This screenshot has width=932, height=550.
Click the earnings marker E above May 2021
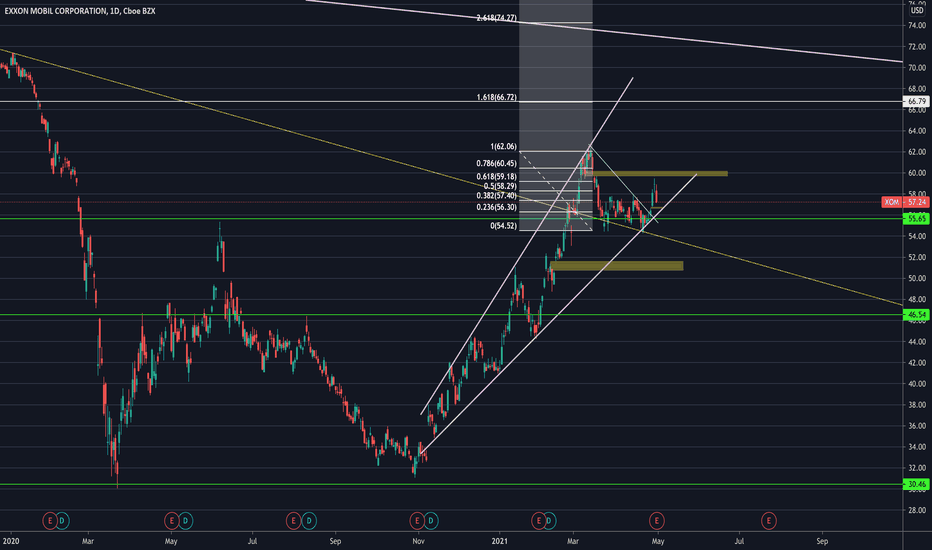coord(657,521)
